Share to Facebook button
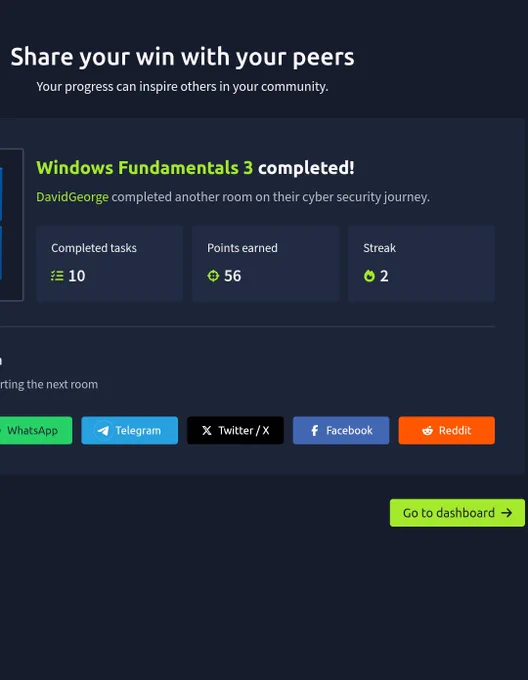 341,430
